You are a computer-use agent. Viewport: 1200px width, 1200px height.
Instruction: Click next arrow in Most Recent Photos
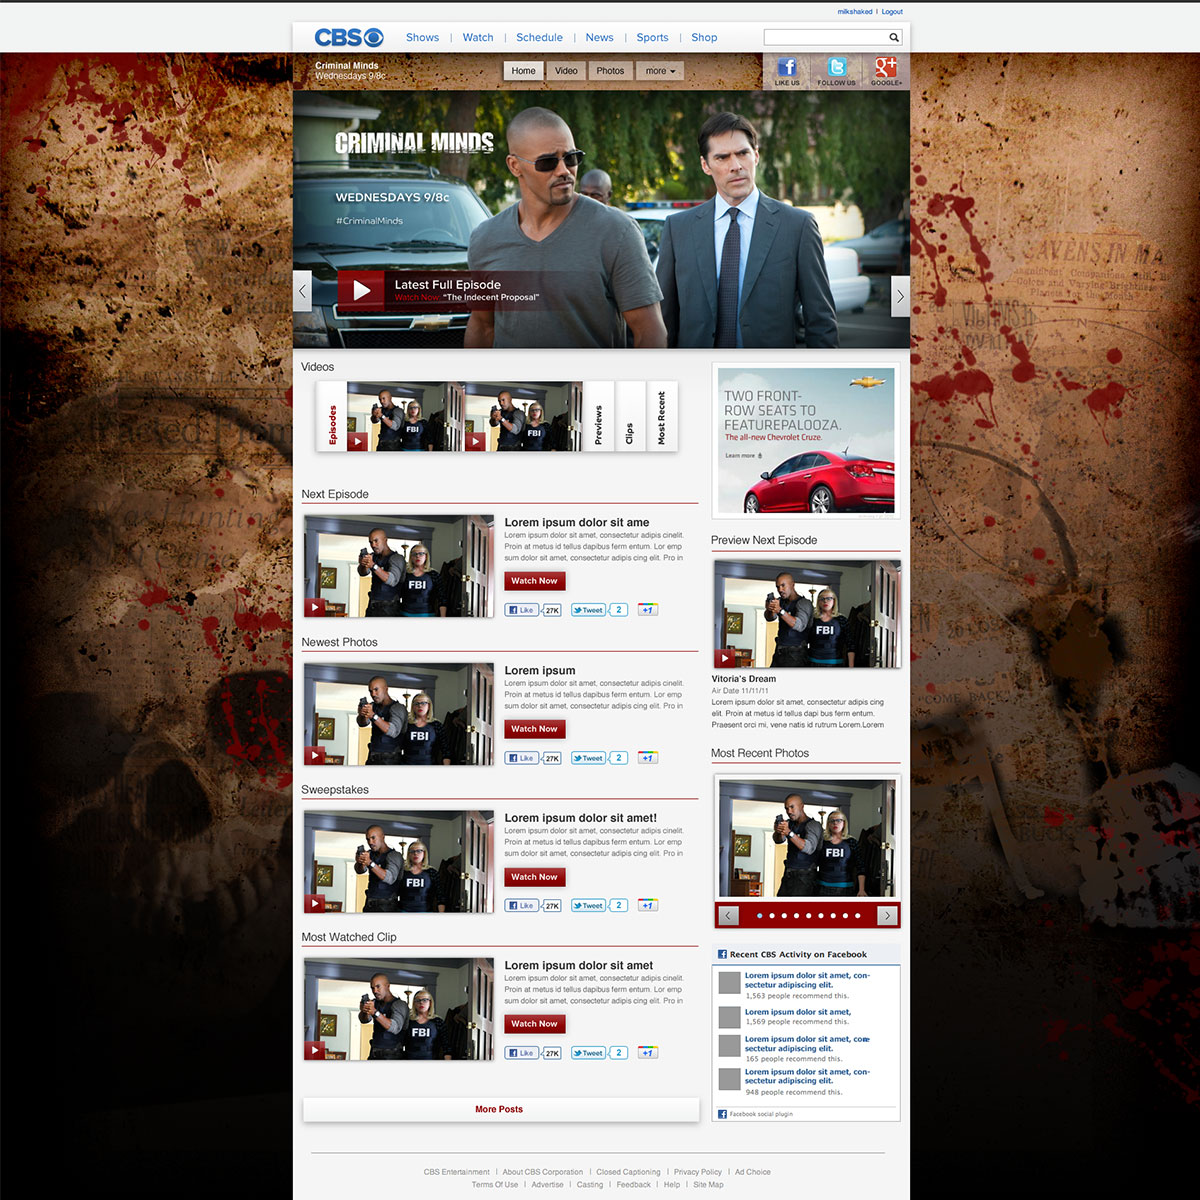pyautogui.click(x=886, y=915)
